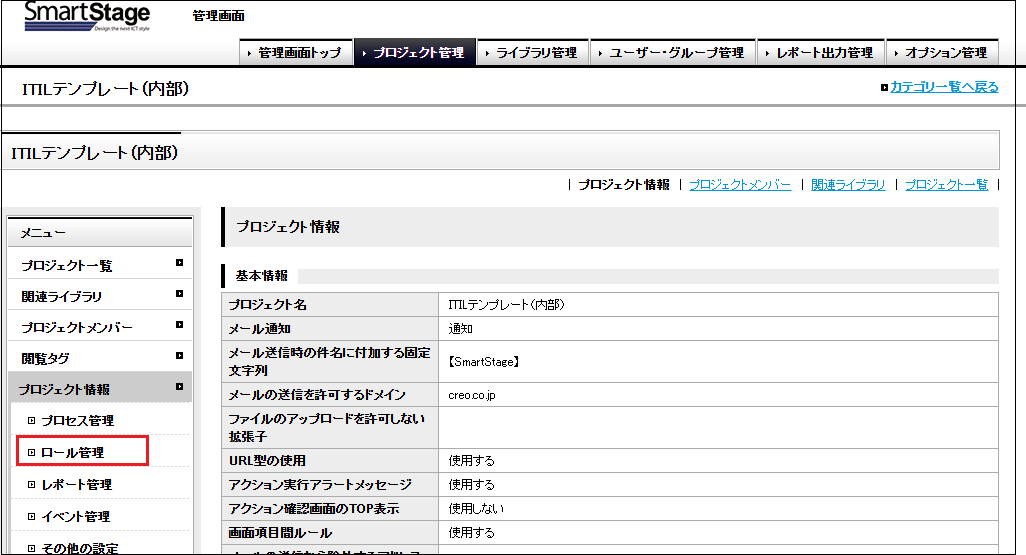This screenshot has height=555, width=1026.
Task: Click the 使用しない value cell
Action: pyautogui.click(x=718, y=509)
